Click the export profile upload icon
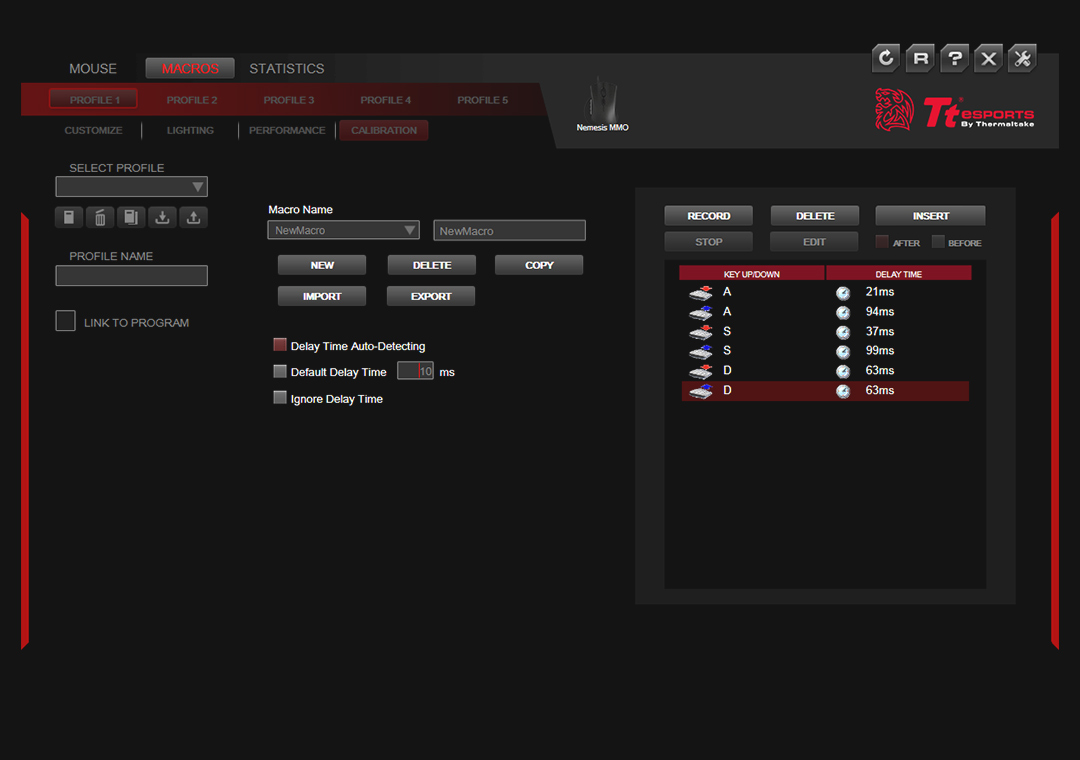 [x=193, y=217]
